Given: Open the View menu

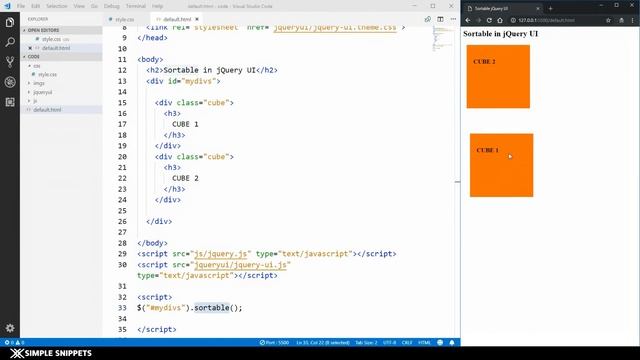Looking at the screenshot, I should (x=79, y=6).
